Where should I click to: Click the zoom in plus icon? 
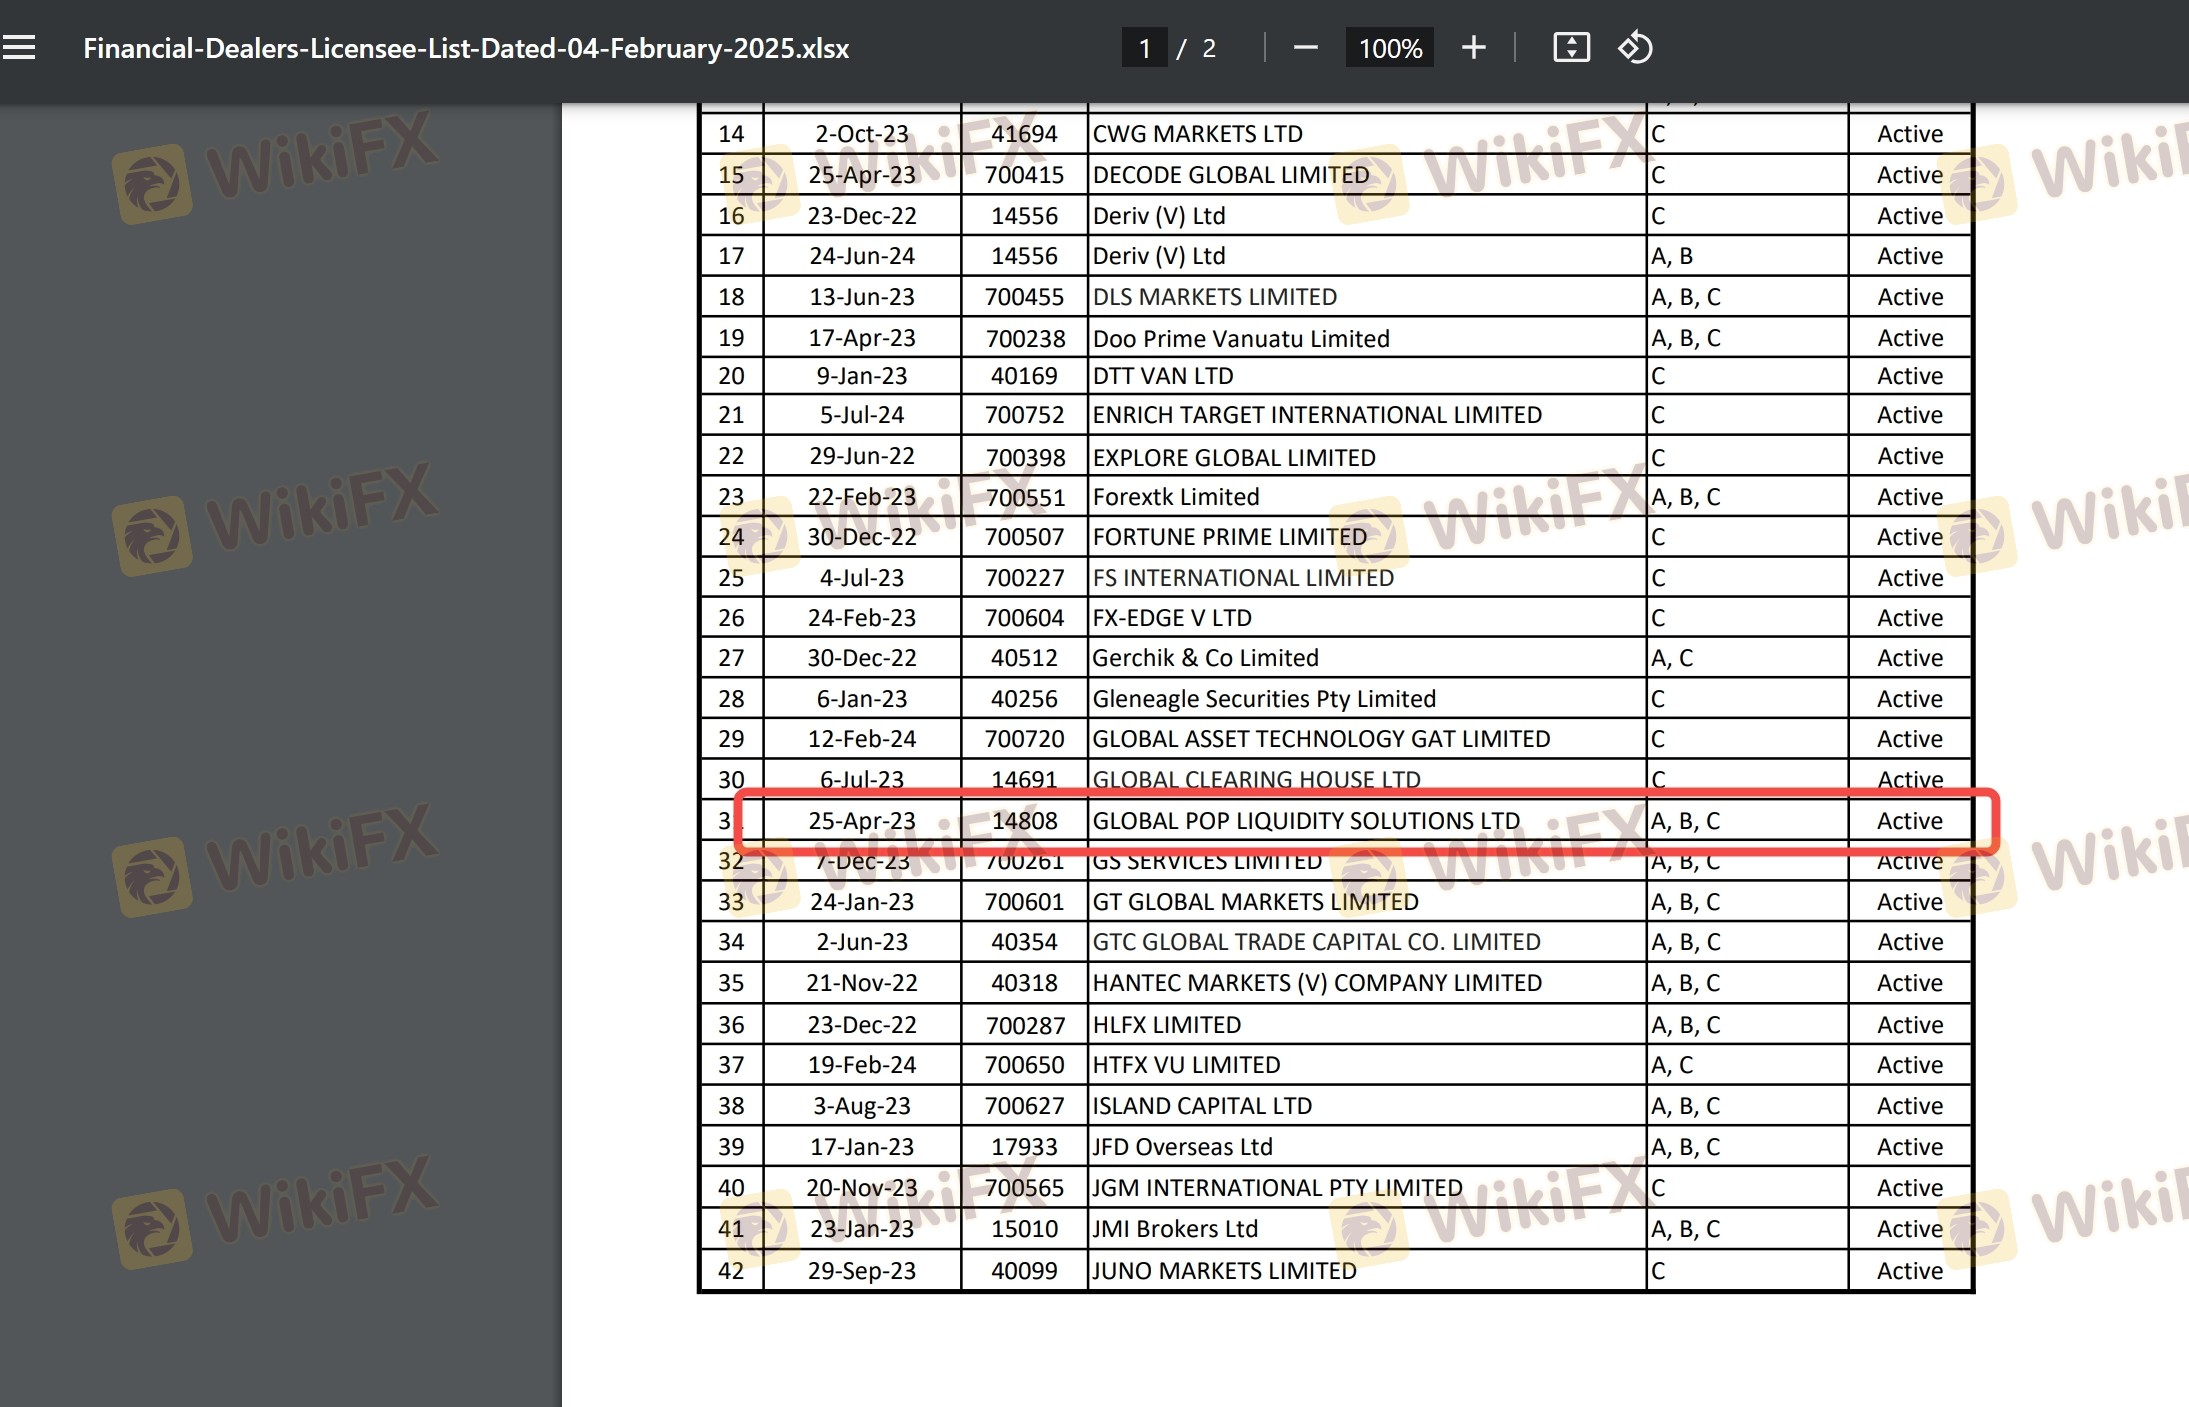1473,47
